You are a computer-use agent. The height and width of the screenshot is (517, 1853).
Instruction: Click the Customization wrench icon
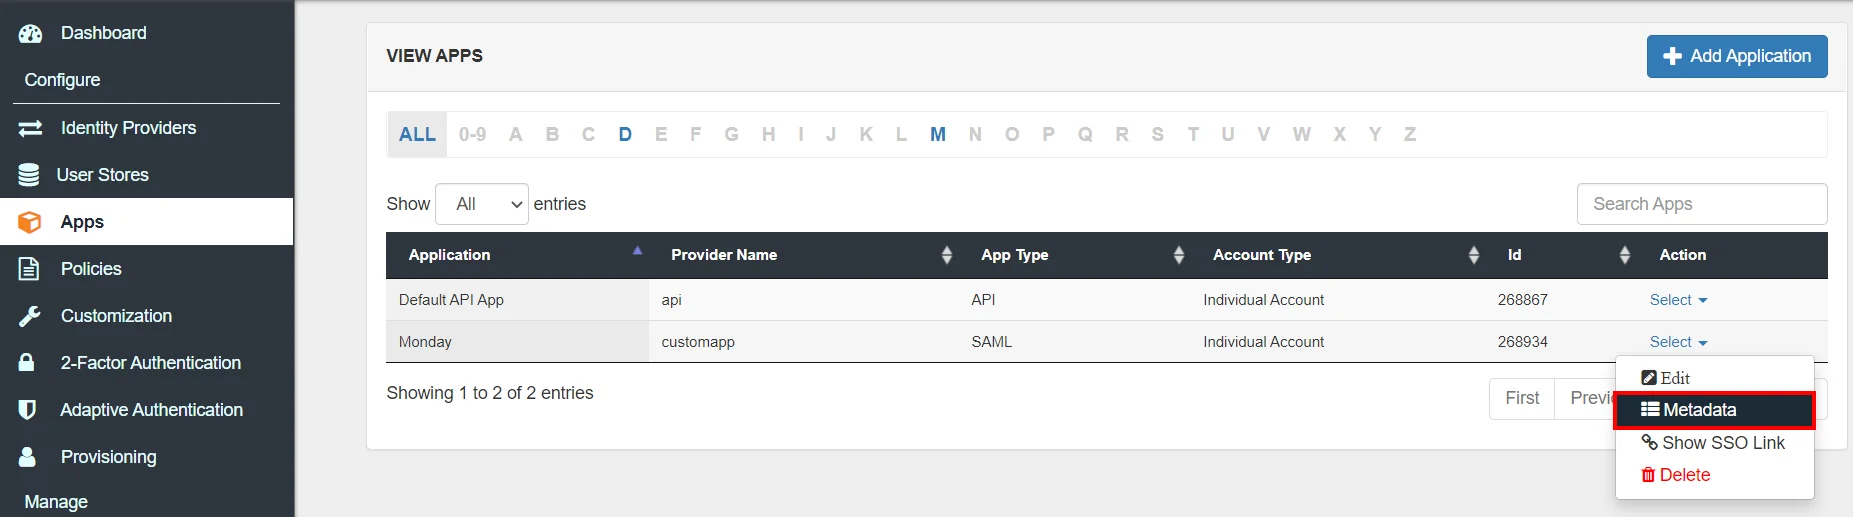[29, 316]
